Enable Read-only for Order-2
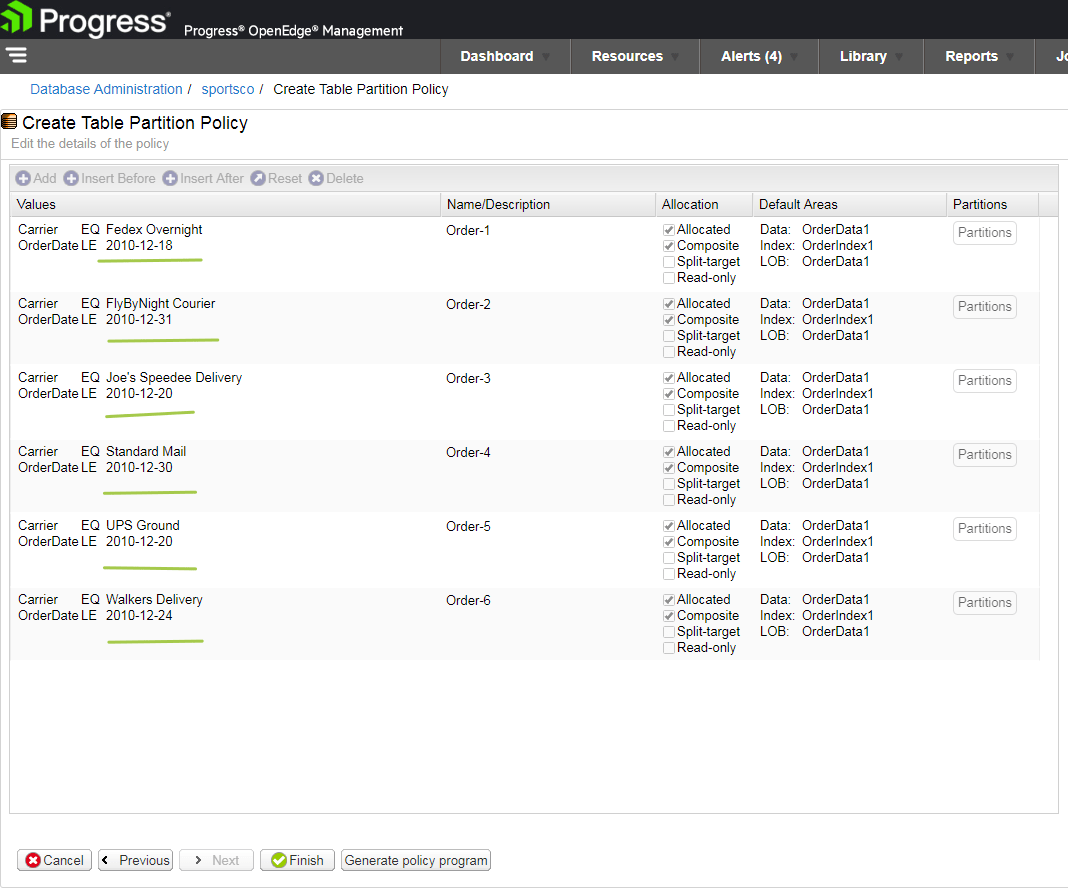Viewport: 1068px width, 892px height. 669,352
